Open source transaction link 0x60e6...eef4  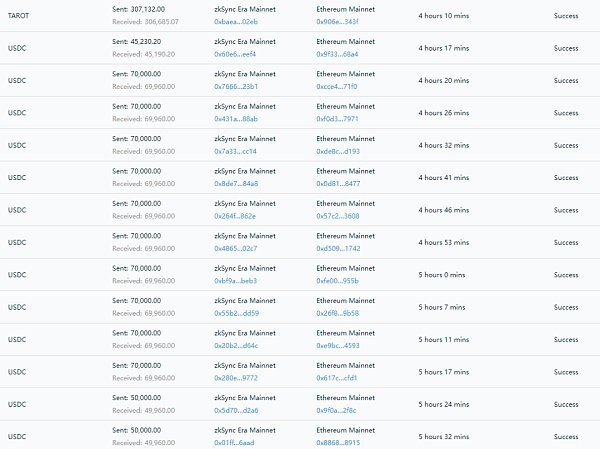pos(235,54)
